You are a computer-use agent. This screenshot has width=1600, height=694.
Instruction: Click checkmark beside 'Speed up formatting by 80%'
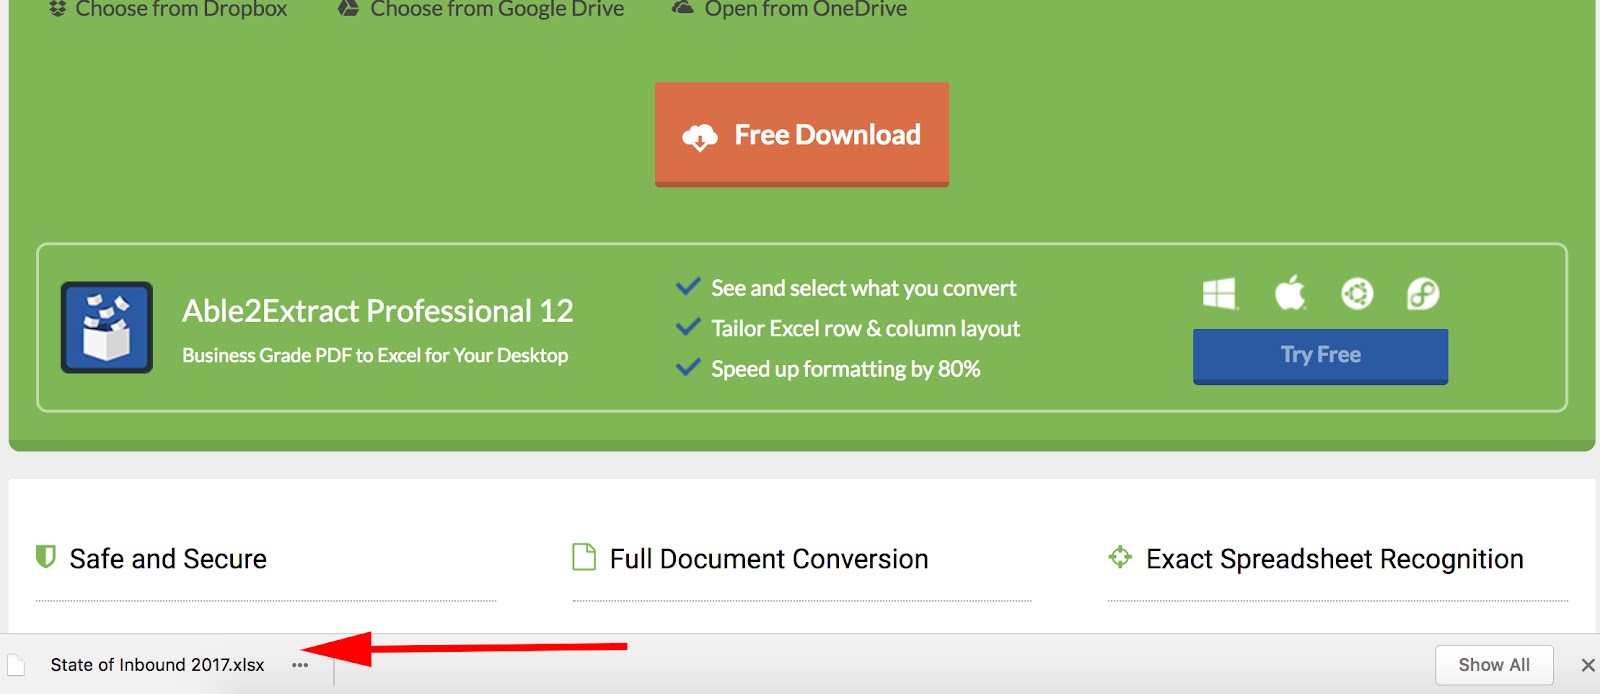688,367
